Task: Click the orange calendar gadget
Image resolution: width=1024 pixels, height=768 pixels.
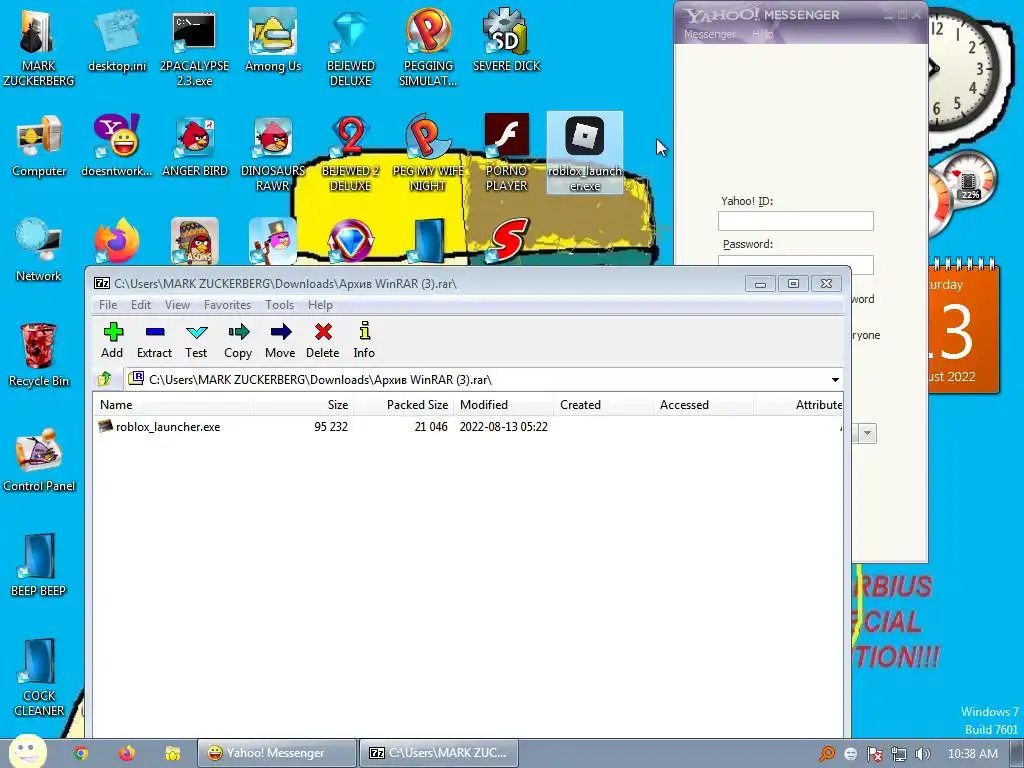Action: click(x=964, y=327)
